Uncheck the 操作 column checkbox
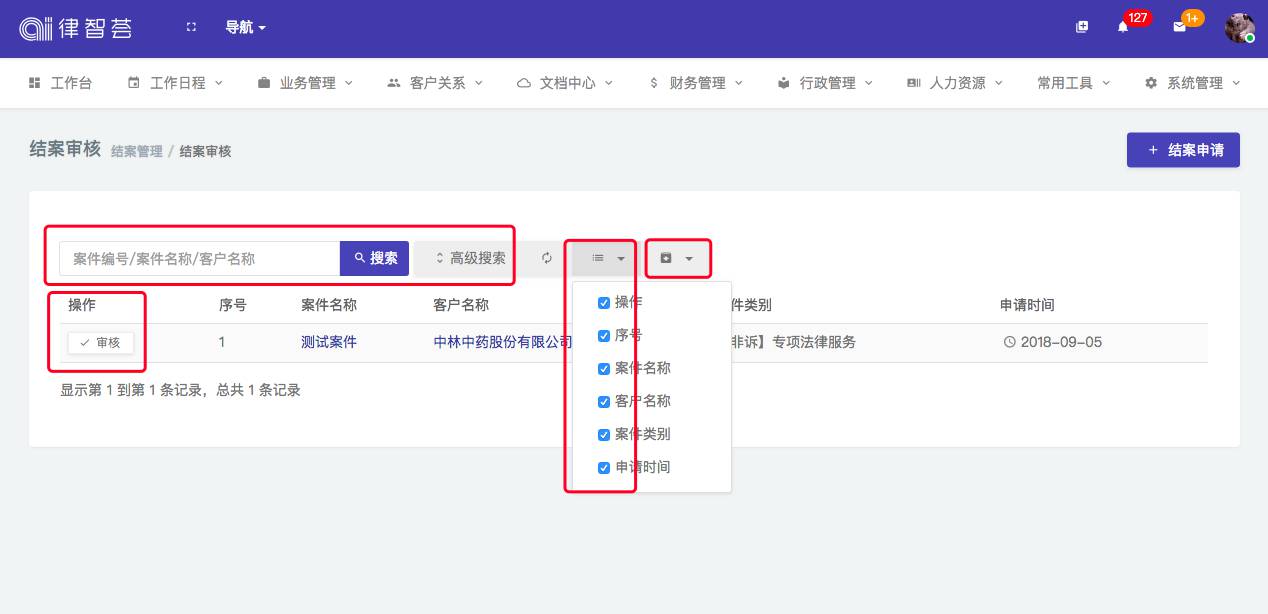 [604, 303]
